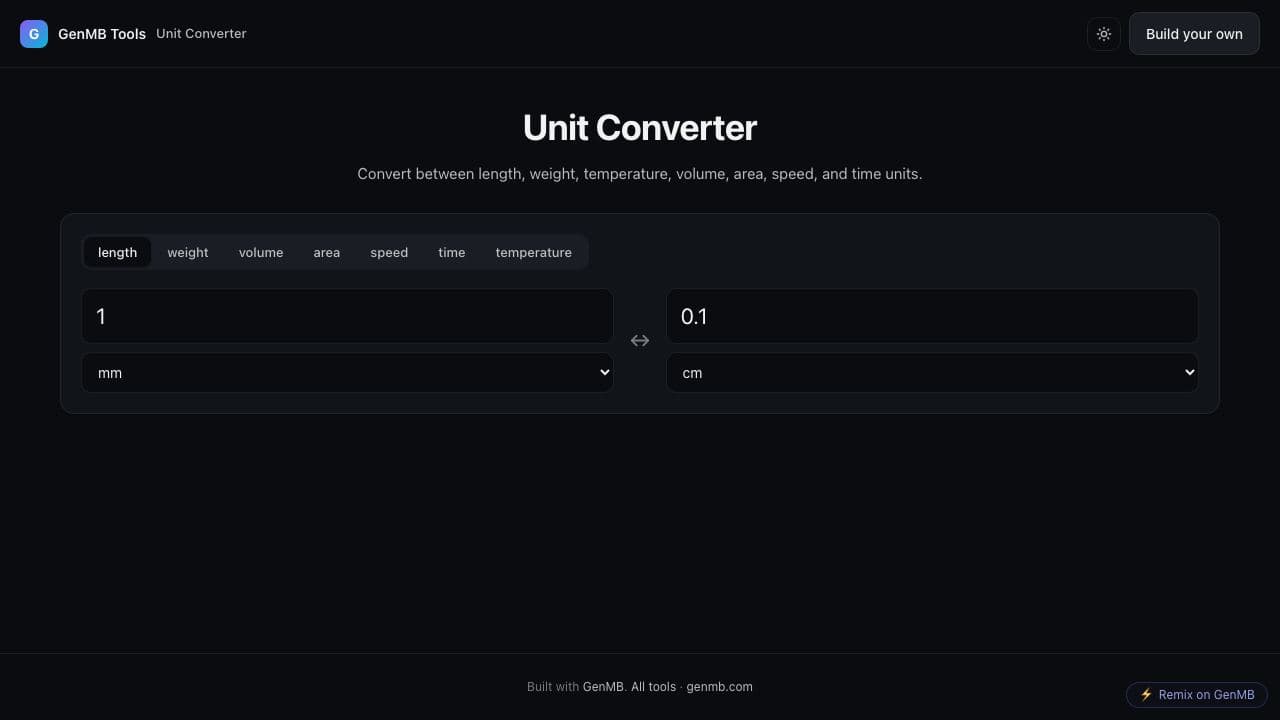1280x720 pixels.
Task: Open the temperature tab
Action: pos(534,252)
